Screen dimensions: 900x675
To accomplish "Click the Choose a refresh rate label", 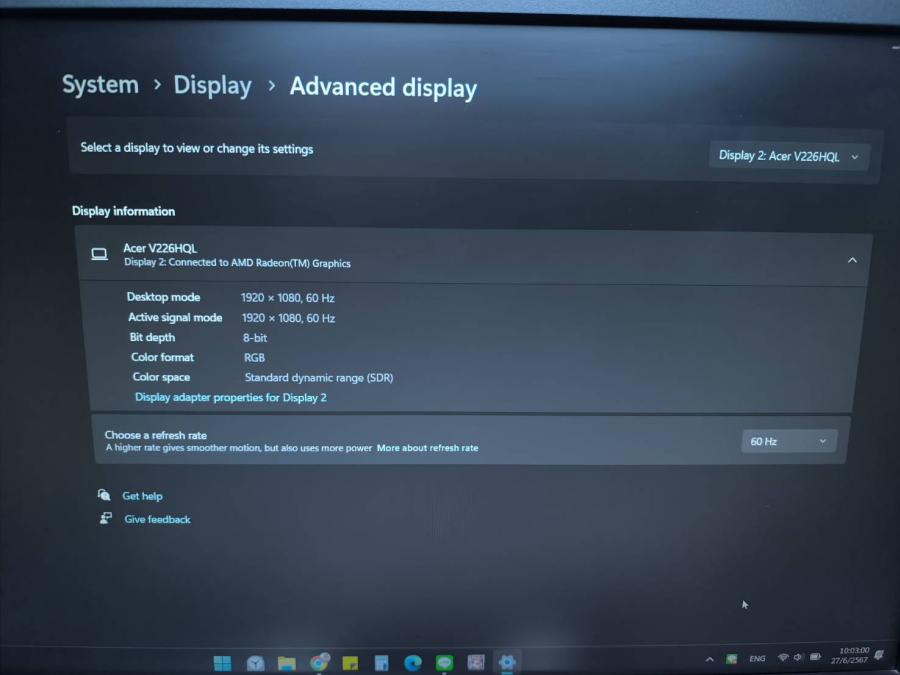I will (x=156, y=435).
